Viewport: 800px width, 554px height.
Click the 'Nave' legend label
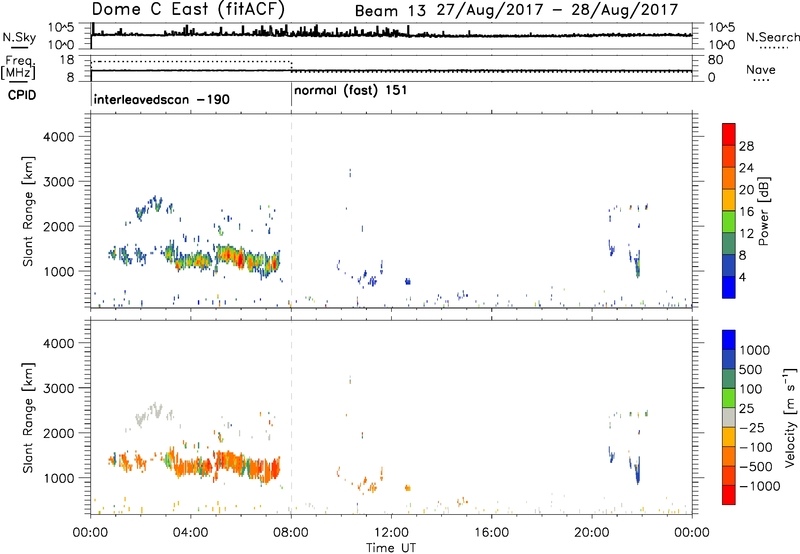click(x=761, y=70)
